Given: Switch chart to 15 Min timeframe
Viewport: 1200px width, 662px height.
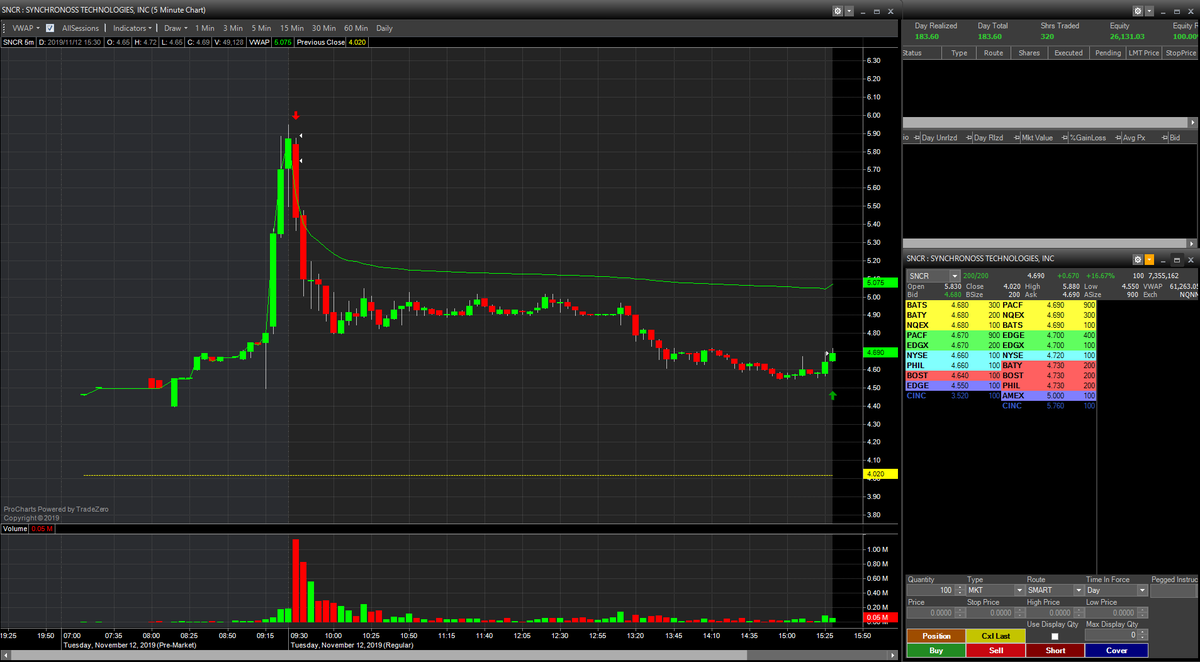Looking at the screenshot, I should point(292,28).
